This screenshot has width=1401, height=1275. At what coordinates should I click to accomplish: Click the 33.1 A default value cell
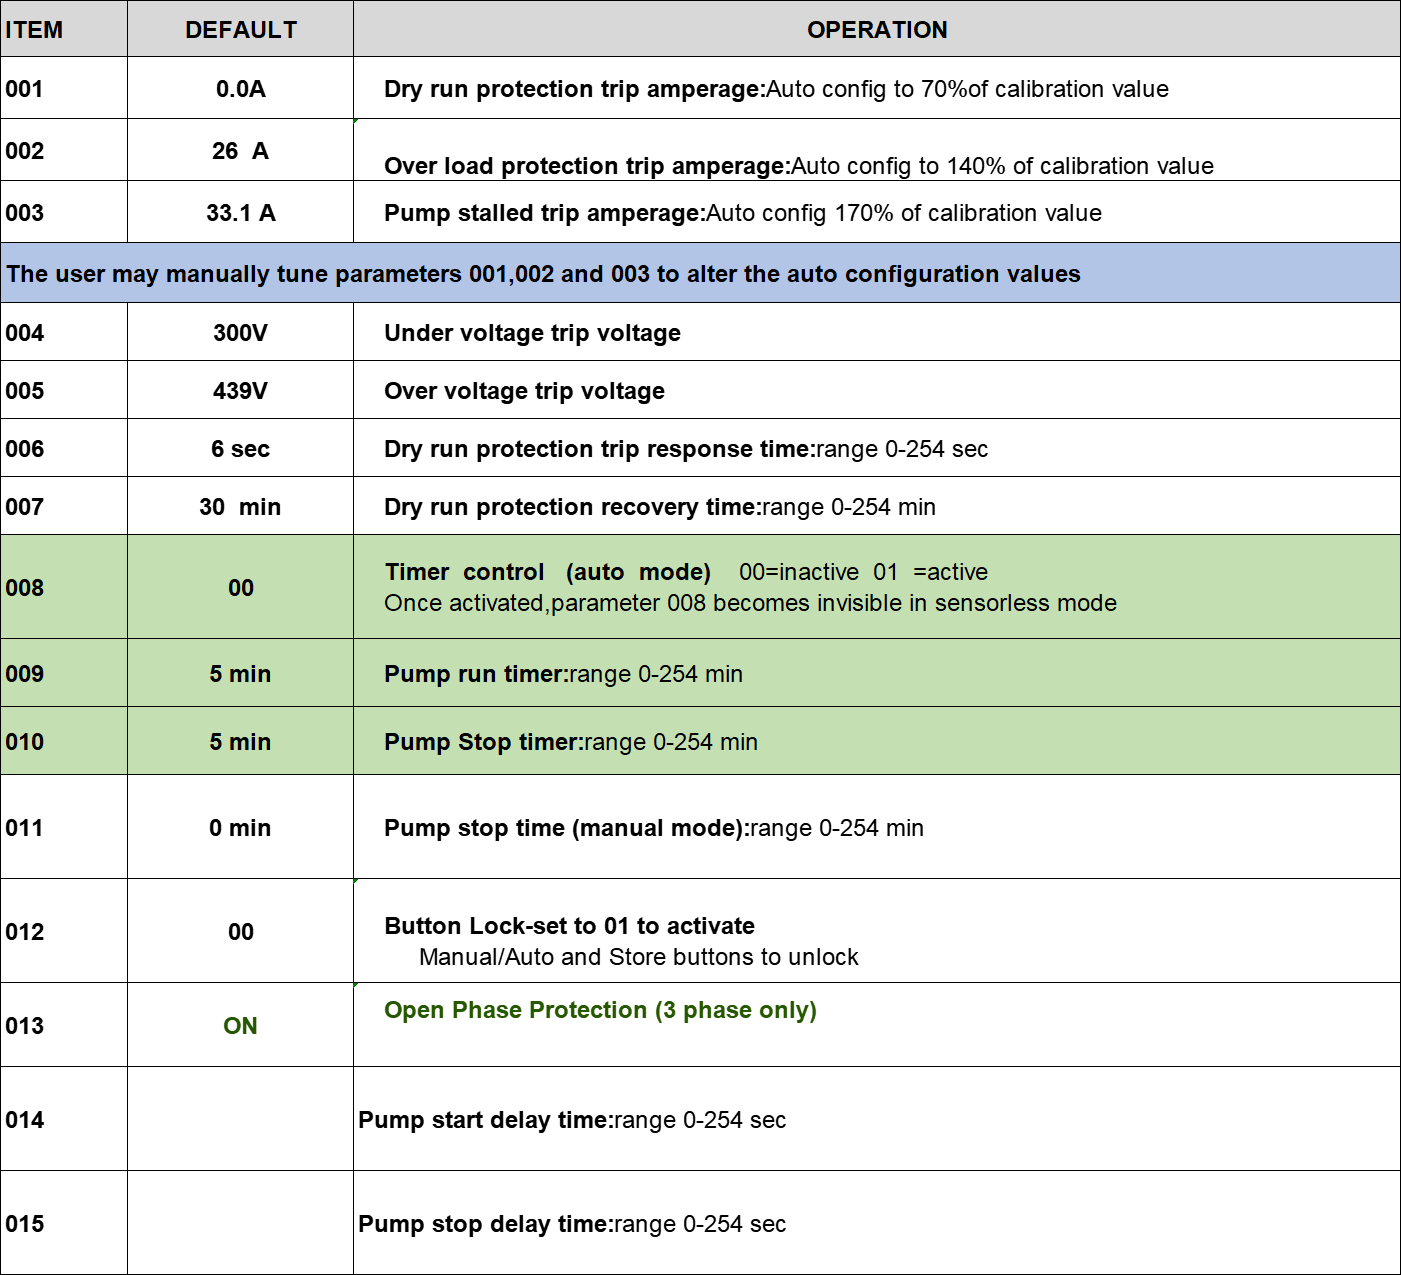240,212
